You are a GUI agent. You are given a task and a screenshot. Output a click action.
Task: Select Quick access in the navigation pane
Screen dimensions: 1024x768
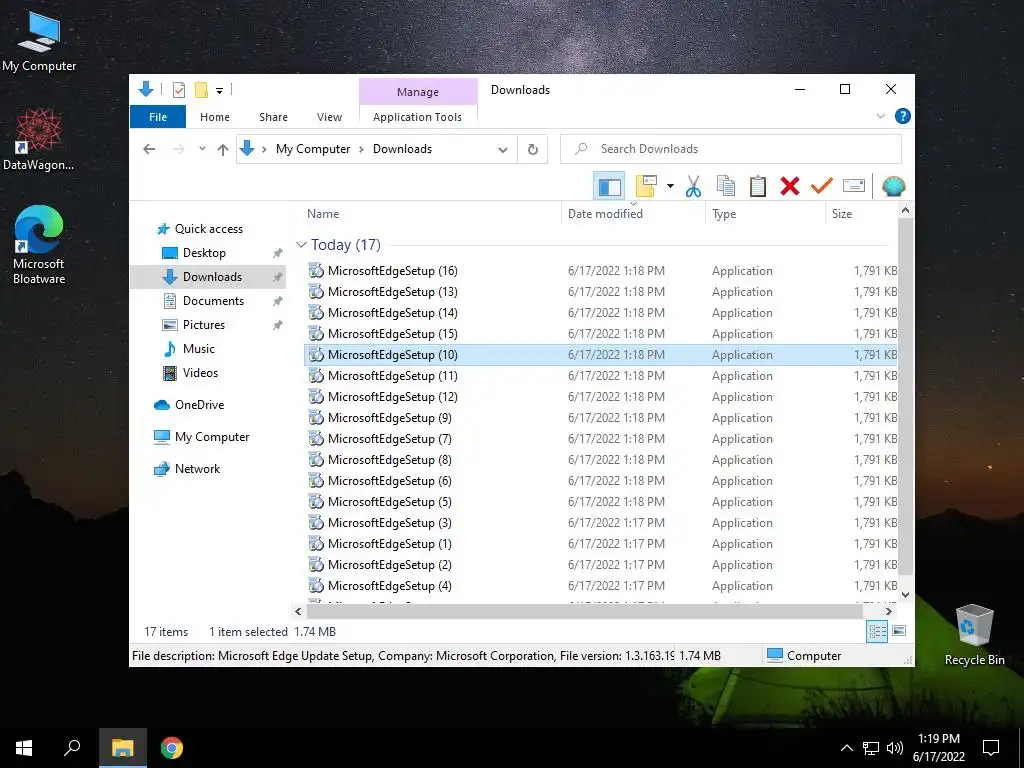point(208,229)
